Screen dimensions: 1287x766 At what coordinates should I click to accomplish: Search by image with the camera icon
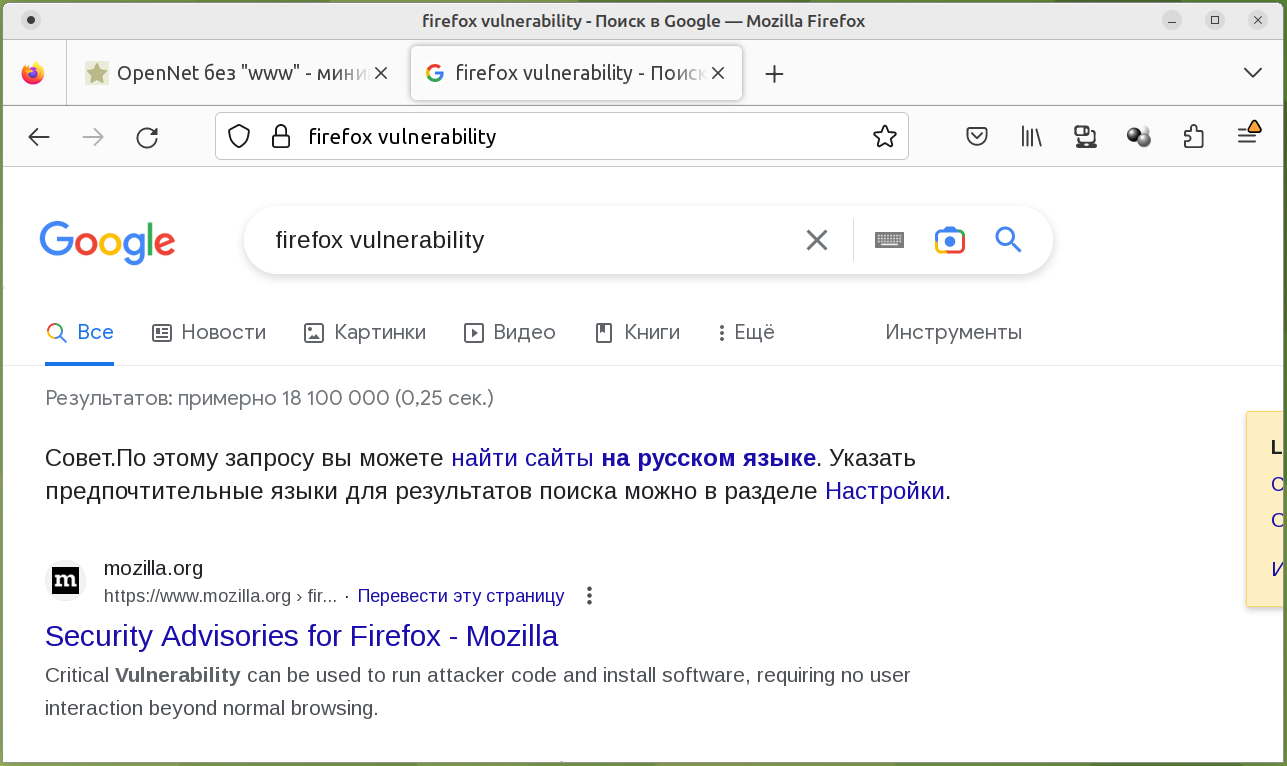tap(950, 240)
